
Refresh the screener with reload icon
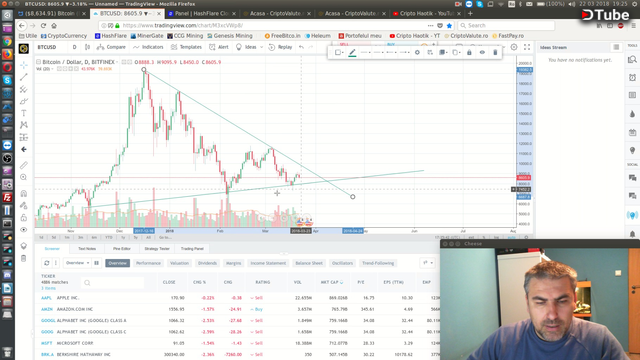point(47,263)
